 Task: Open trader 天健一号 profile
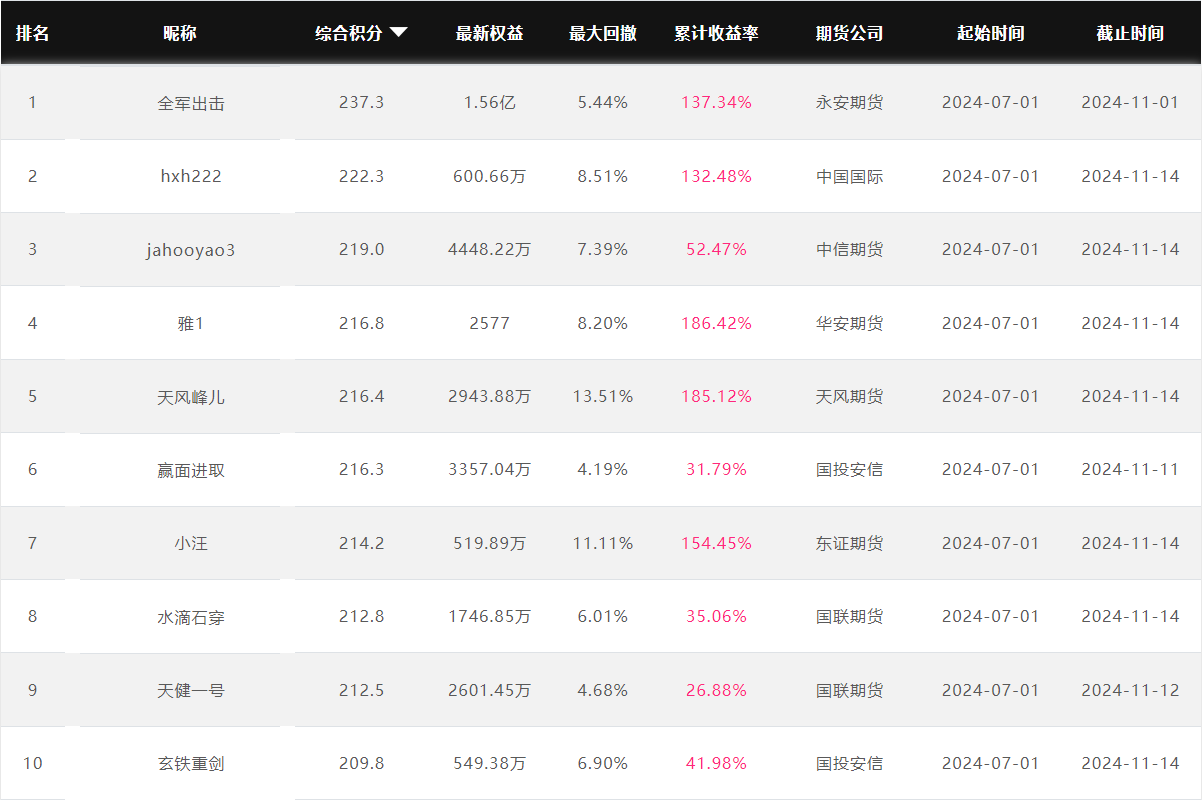point(191,690)
